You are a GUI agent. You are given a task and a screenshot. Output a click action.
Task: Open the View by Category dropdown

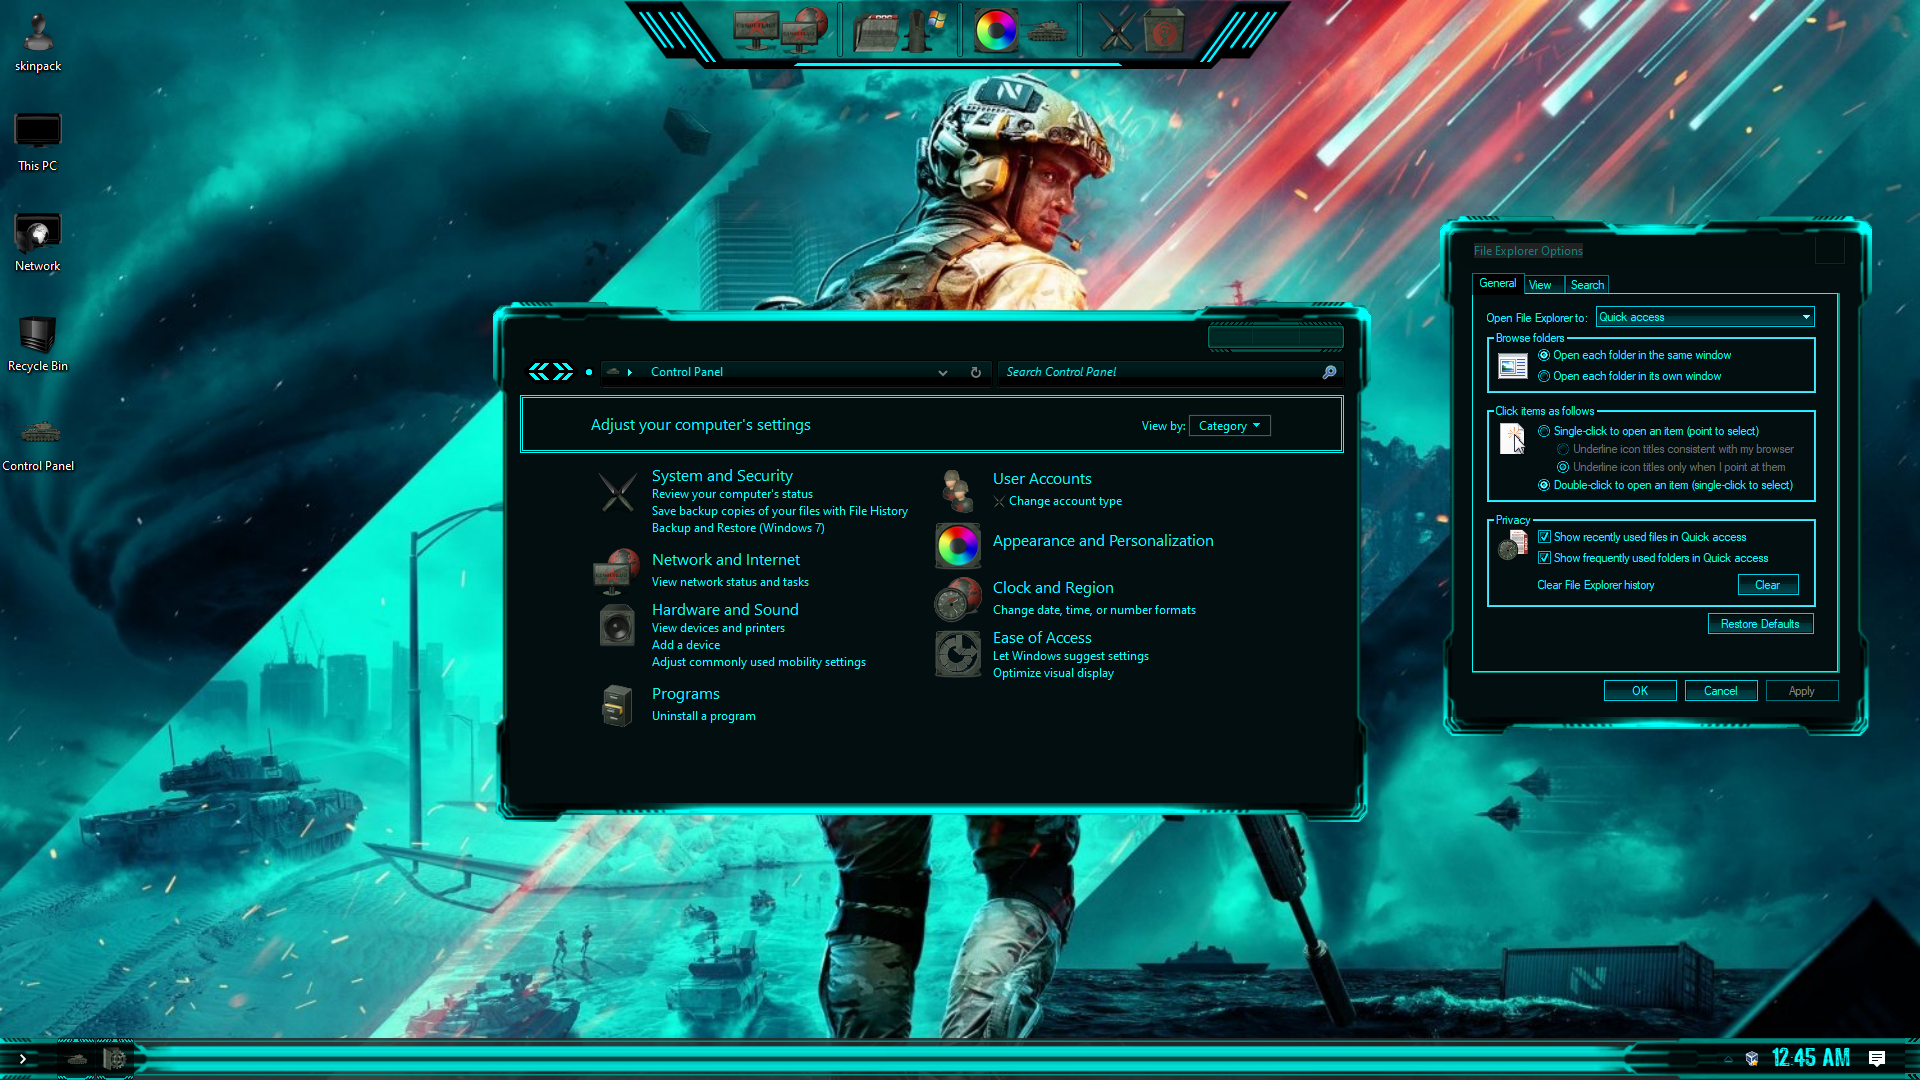click(x=1229, y=426)
